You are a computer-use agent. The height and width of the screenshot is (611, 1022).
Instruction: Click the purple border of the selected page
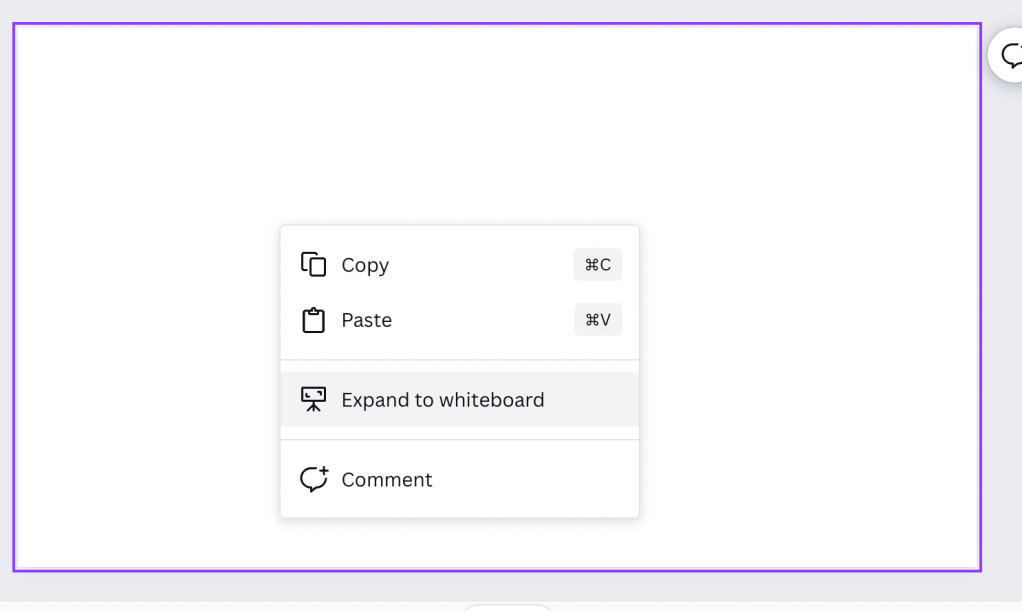pyautogui.click(x=14, y=300)
